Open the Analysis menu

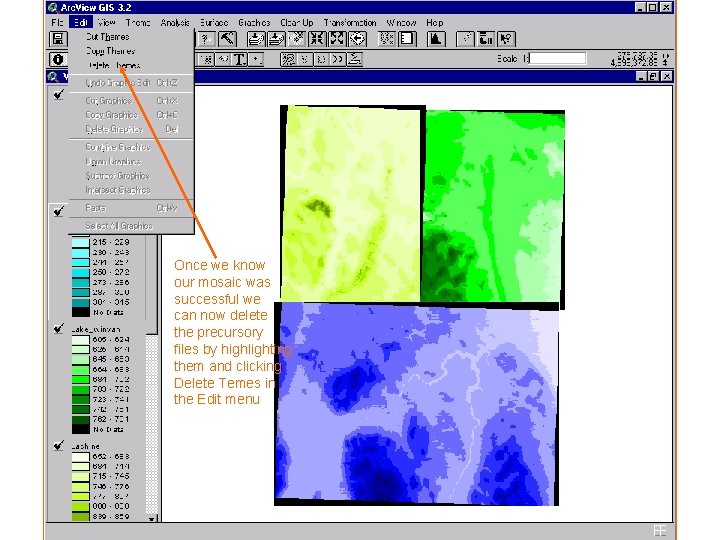[175, 22]
